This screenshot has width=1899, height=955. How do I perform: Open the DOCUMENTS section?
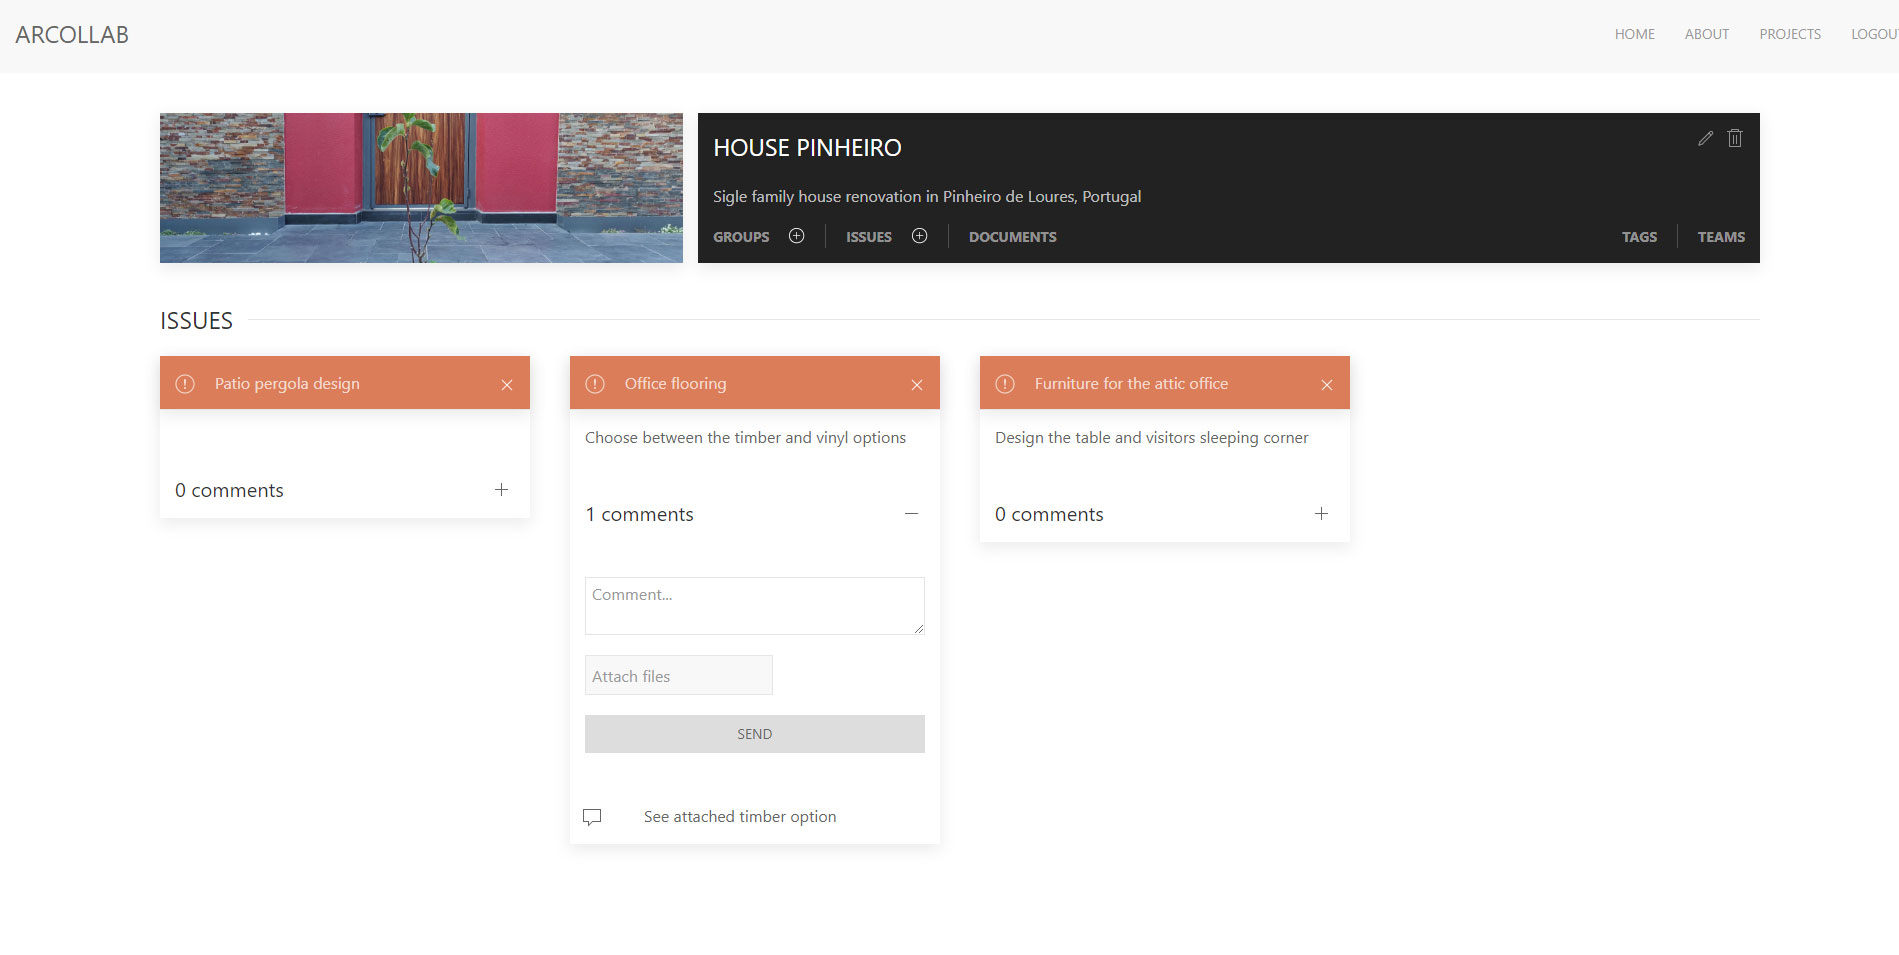pos(1013,237)
